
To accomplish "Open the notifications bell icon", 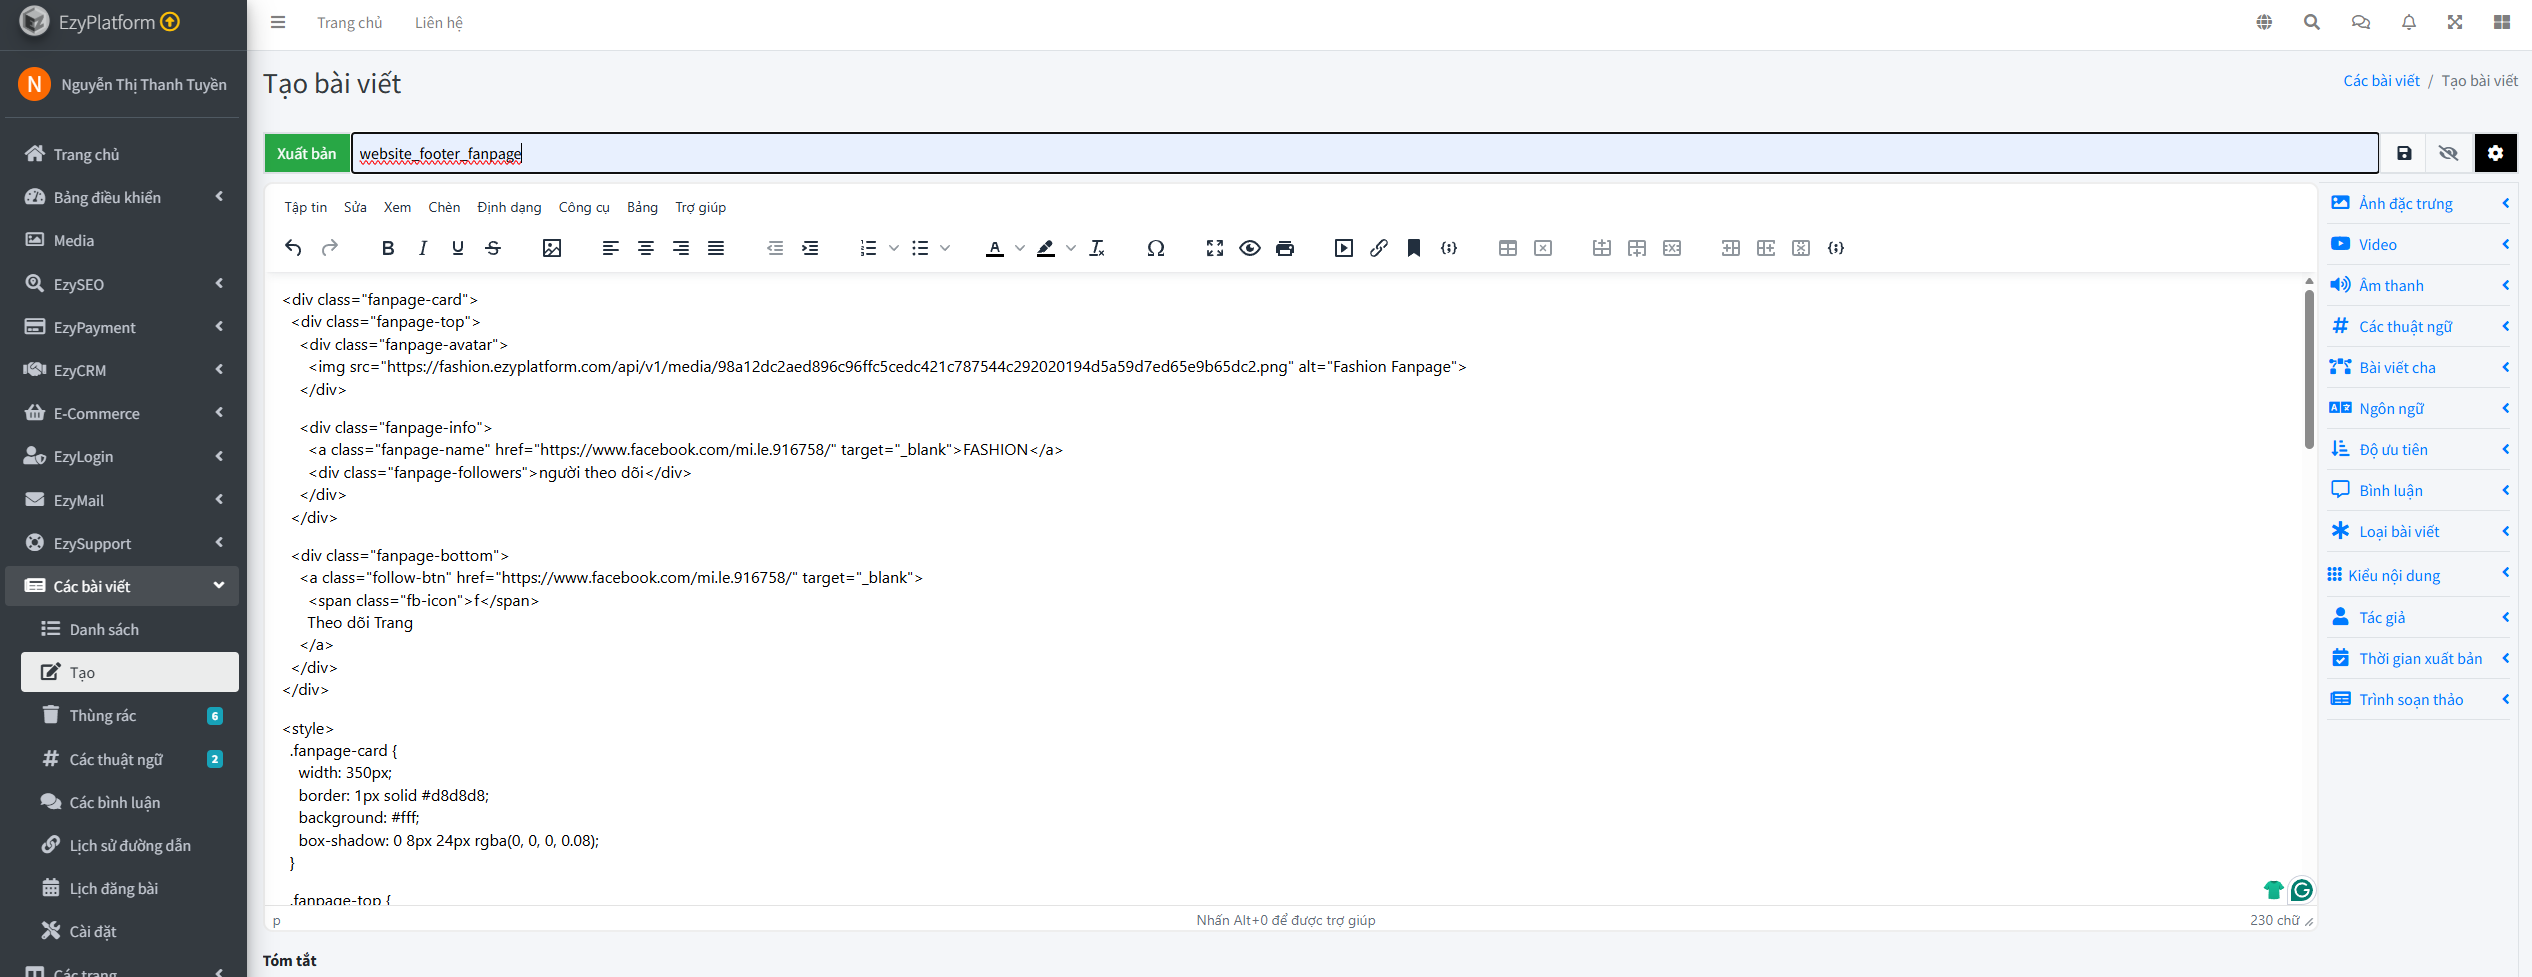I will tap(2408, 22).
